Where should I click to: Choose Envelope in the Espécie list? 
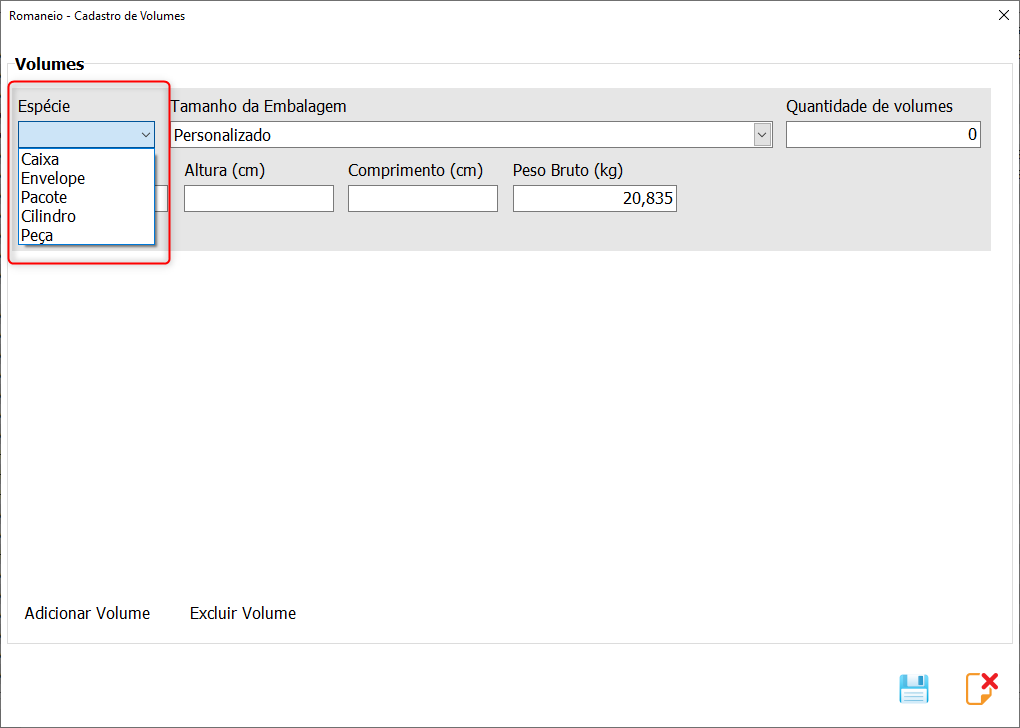(53, 178)
